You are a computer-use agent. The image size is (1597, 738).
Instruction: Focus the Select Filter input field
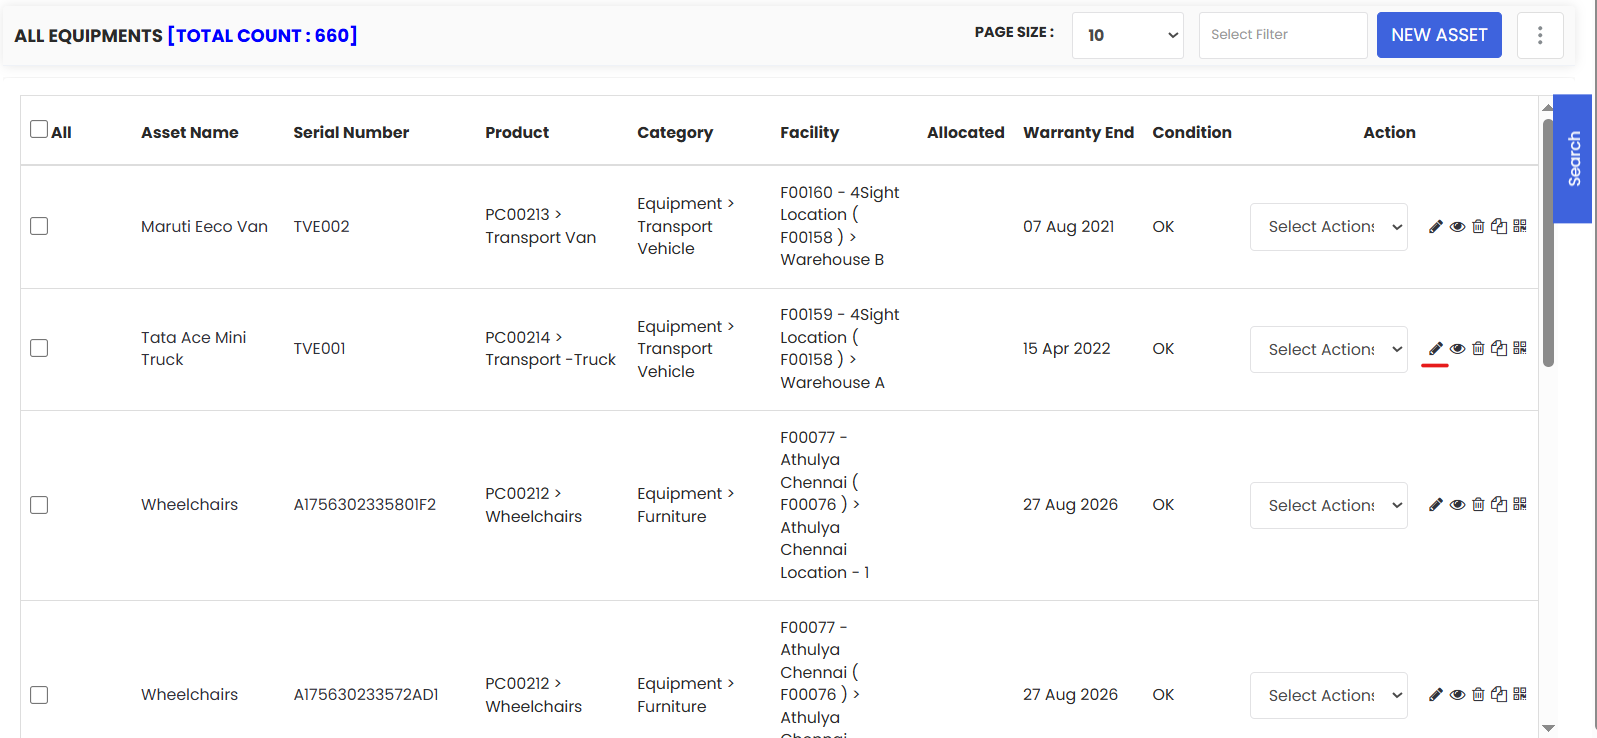(1283, 35)
